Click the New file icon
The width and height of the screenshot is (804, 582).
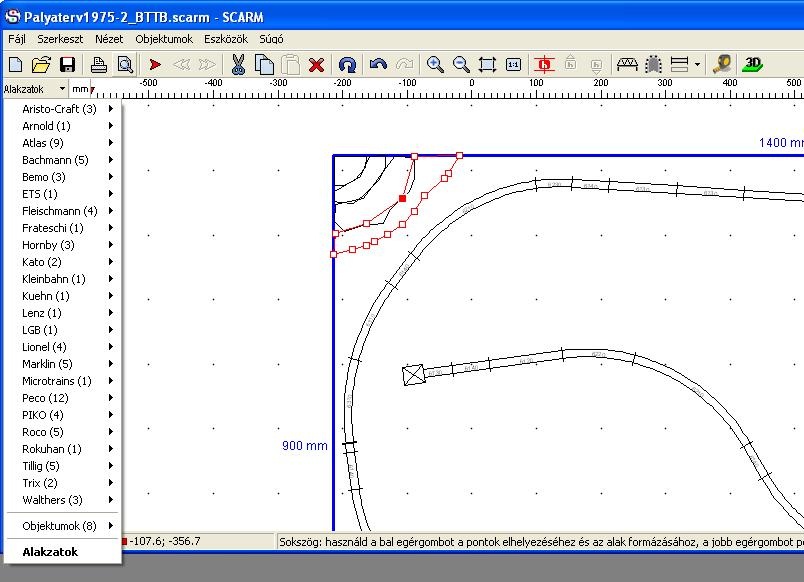point(16,65)
